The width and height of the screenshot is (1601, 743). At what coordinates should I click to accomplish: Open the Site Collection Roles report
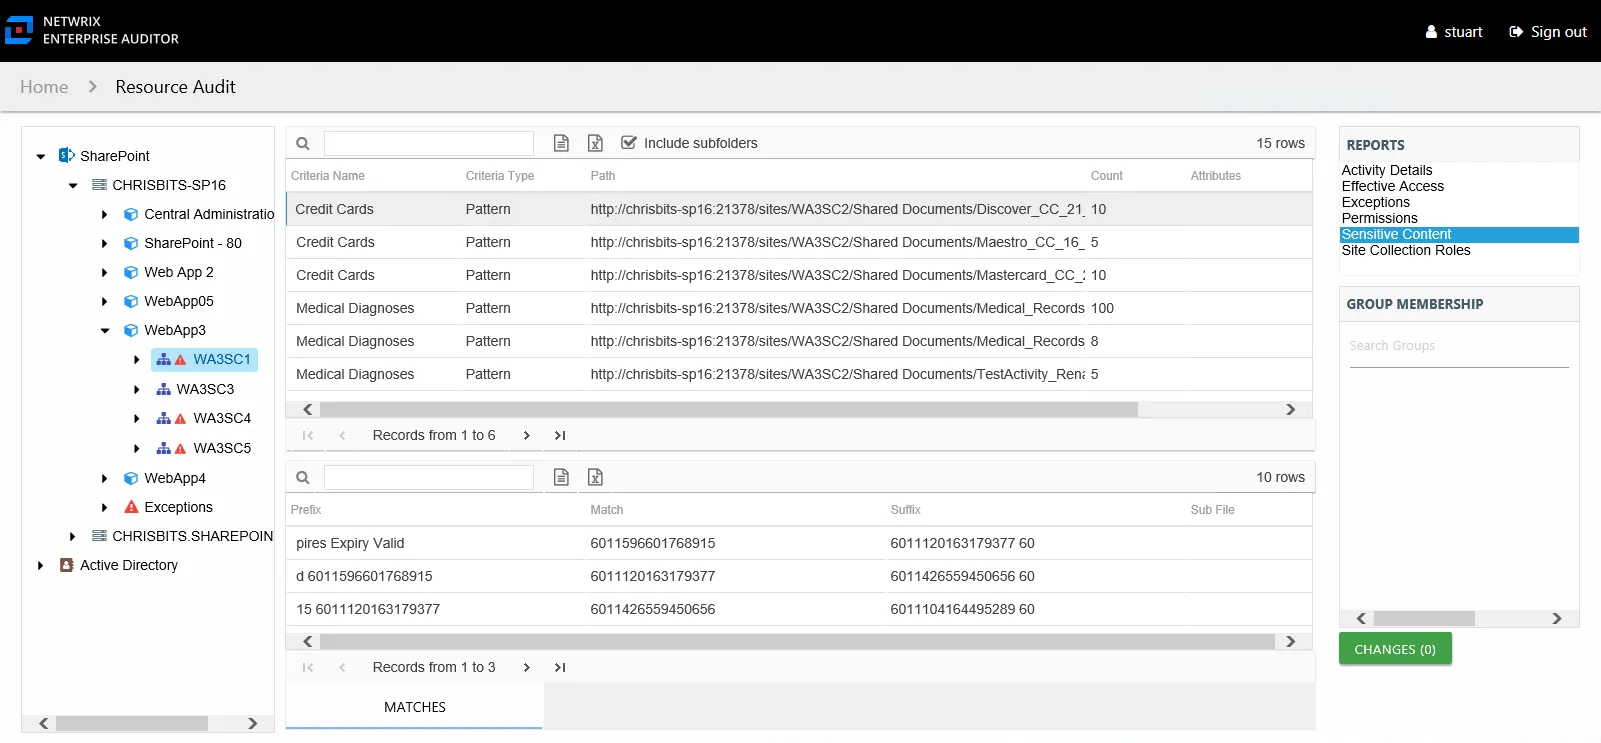coord(1406,250)
